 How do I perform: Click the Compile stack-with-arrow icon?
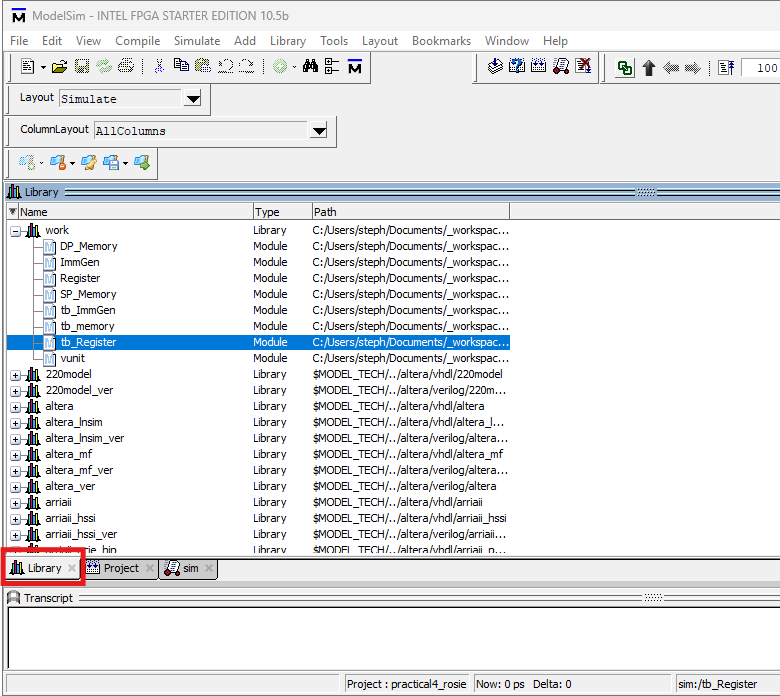point(495,66)
